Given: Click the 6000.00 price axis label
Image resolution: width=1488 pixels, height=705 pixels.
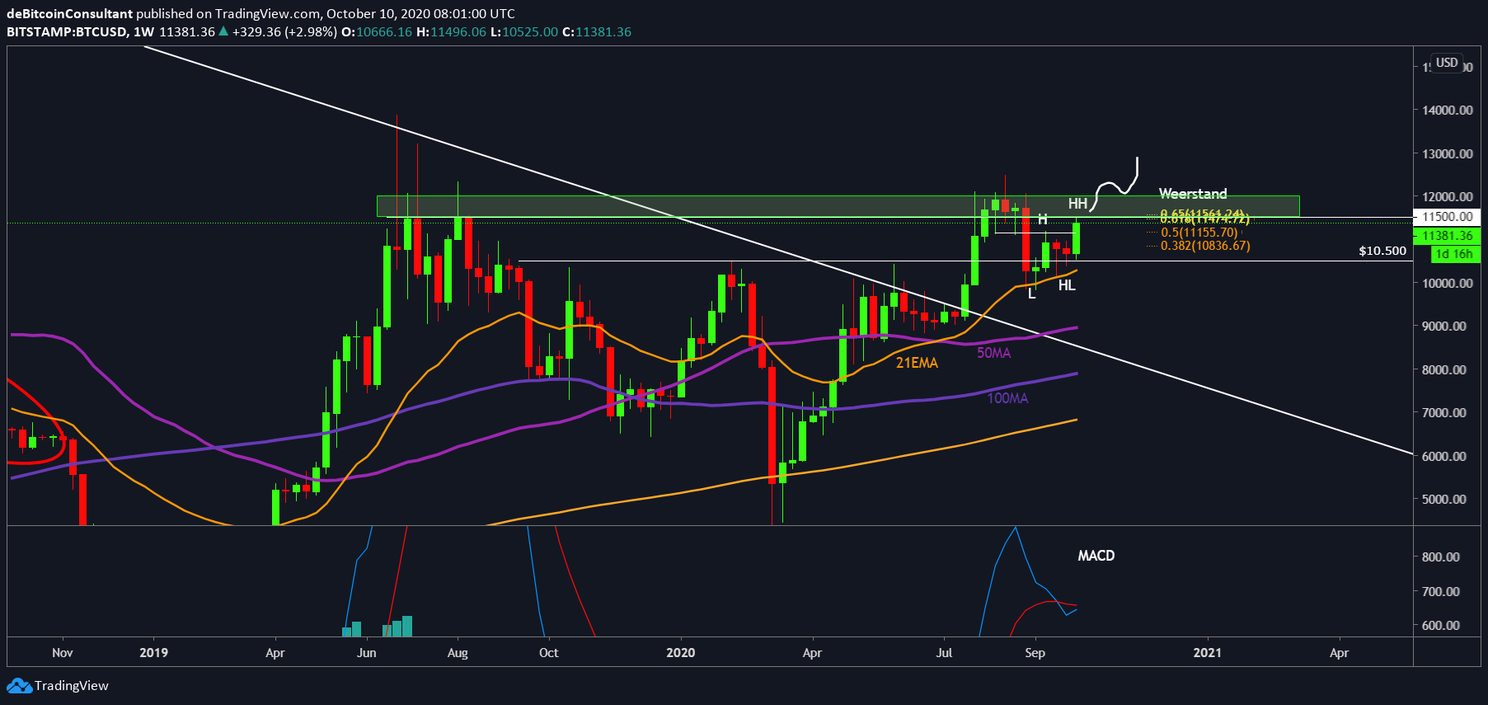Looking at the screenshot, I should coord(1446,456).
